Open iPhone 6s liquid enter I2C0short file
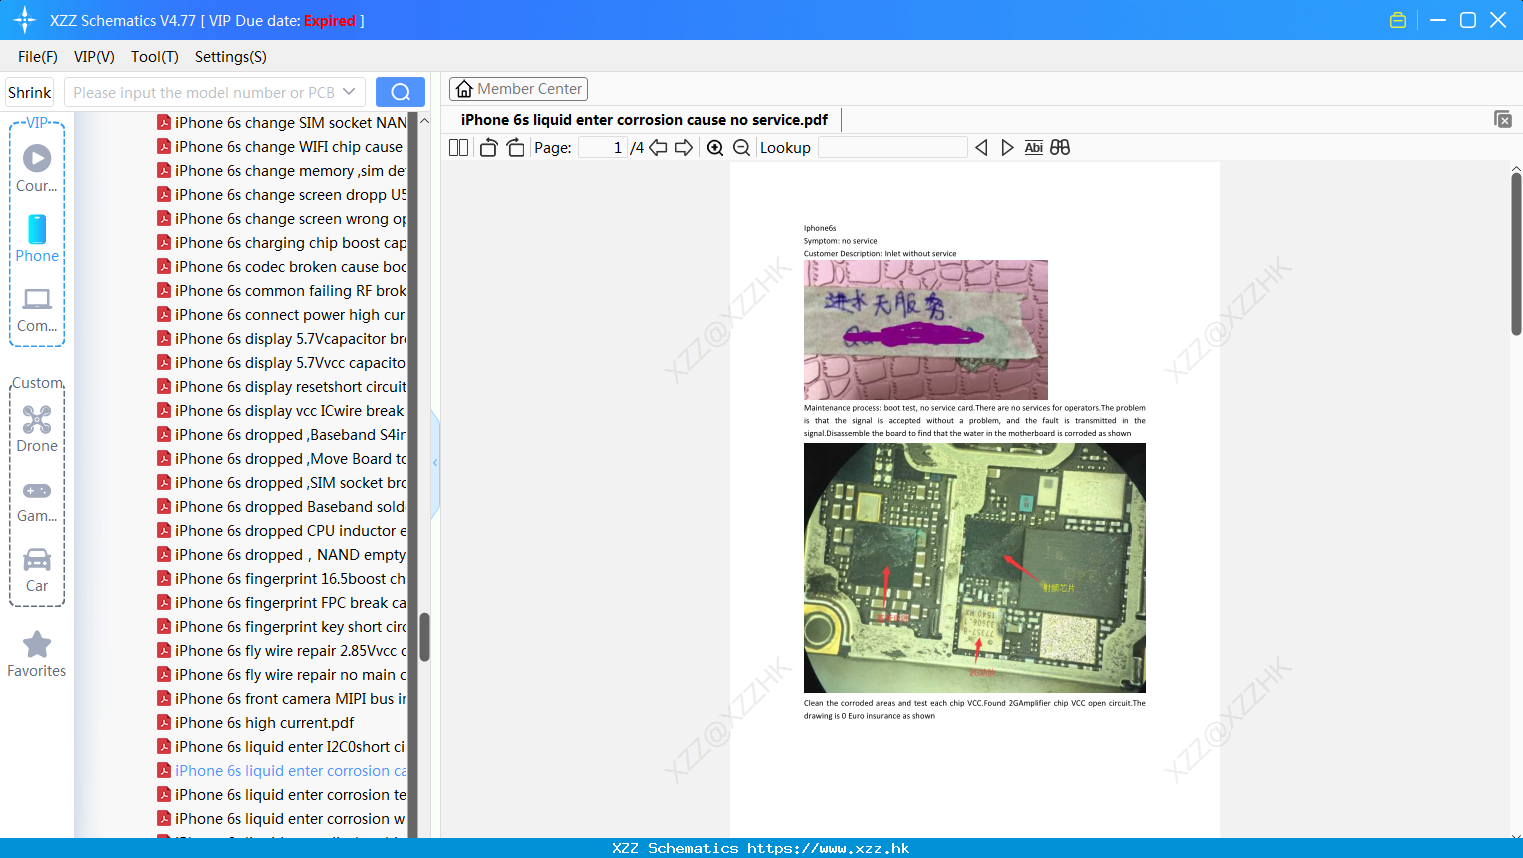1523x858 pixels. [x=282, y=747]
